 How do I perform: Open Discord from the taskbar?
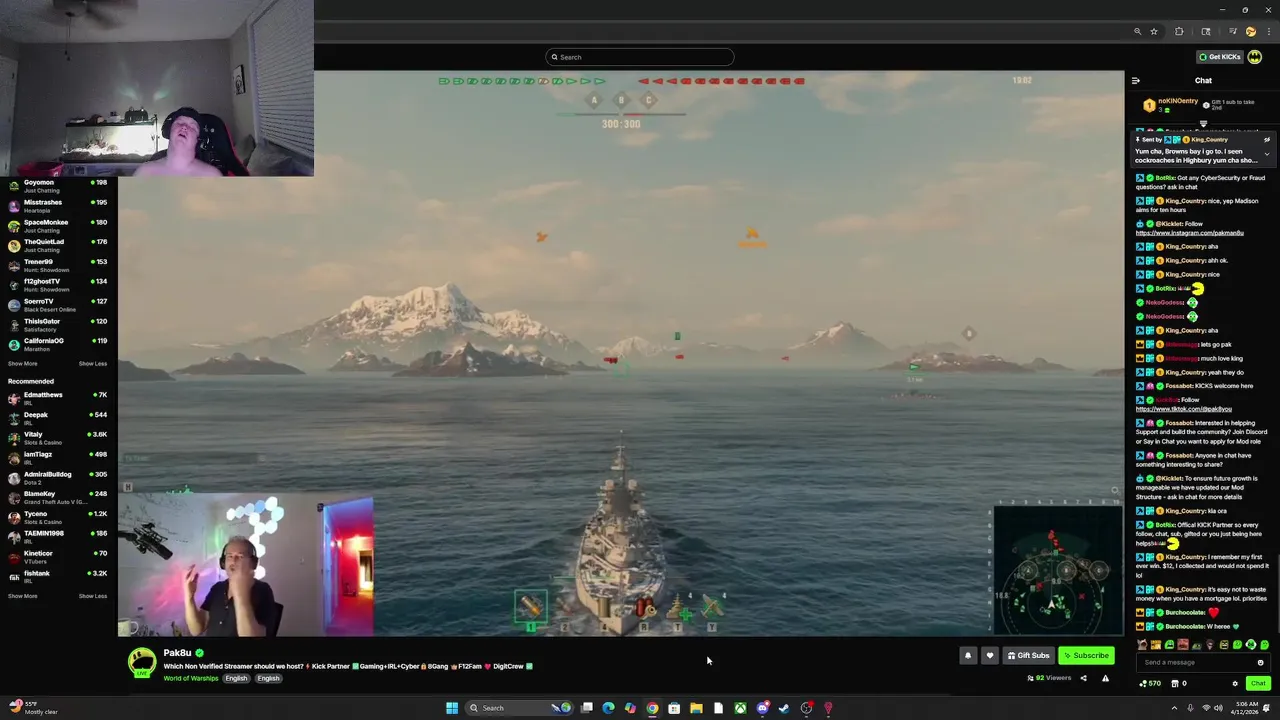pyautogui.click(x=762, y=708)
